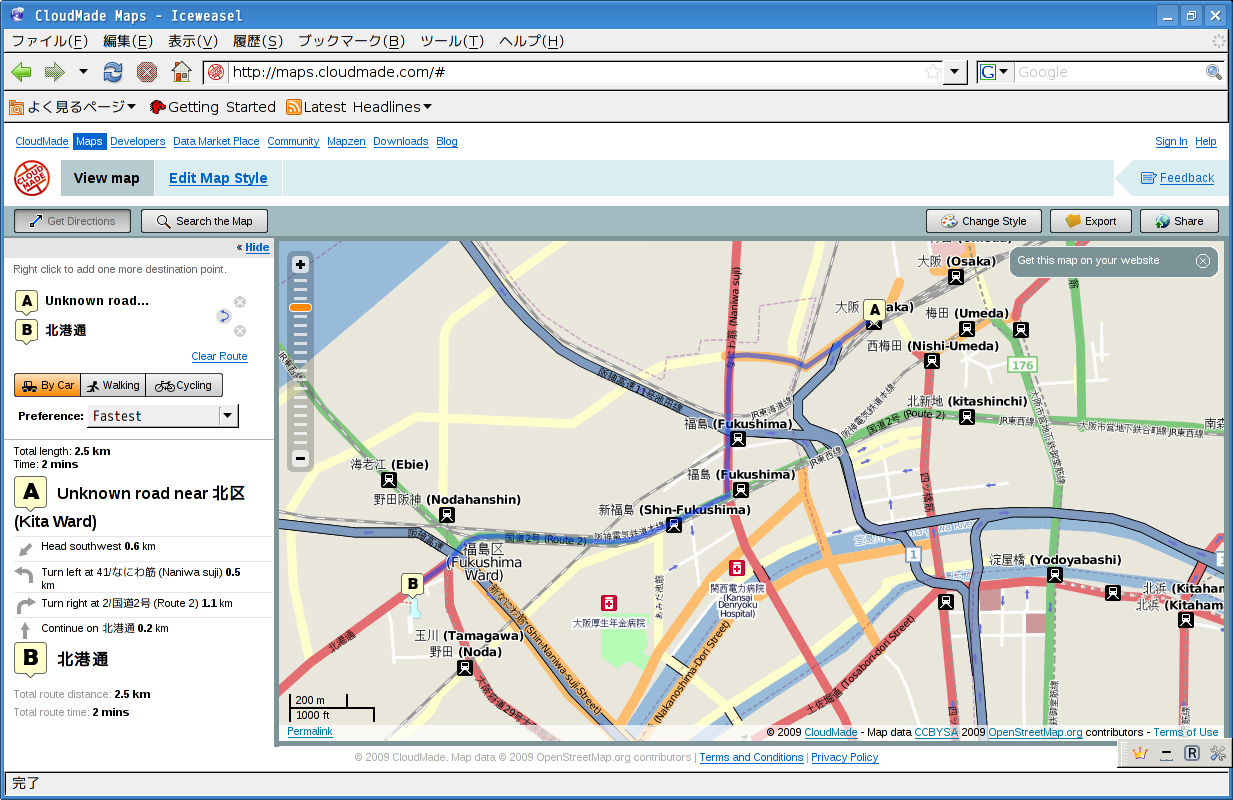Screen dimensions: 1233x800
Task: Reload the current page
Action: tap(113, 72)
